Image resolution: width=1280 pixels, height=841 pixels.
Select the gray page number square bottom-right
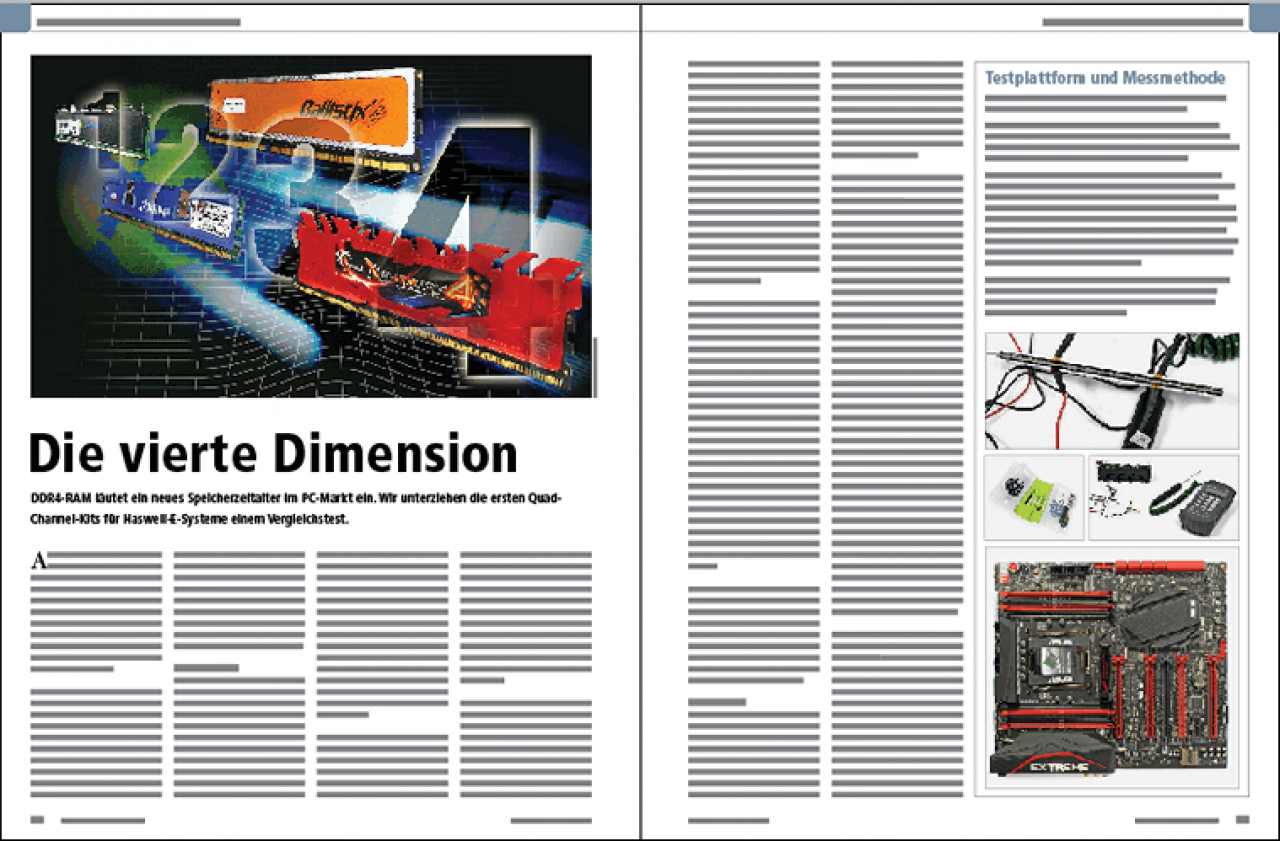tap(1242, 820)
